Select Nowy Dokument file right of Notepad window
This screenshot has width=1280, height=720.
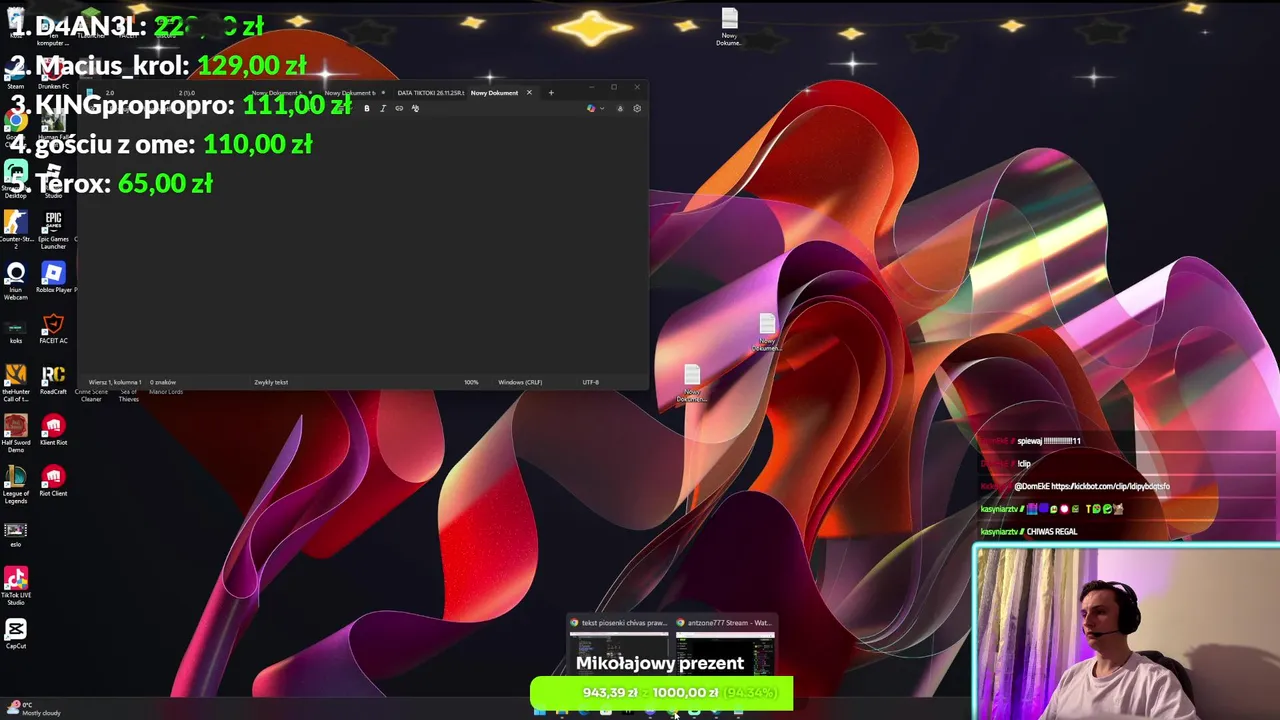coord(767,332)
